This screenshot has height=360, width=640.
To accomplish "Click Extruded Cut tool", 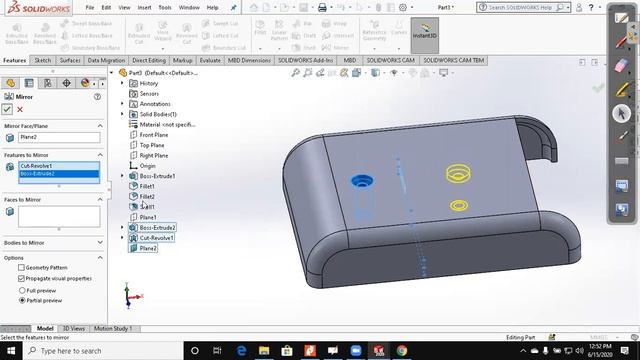I will click(x=139, y=33).
